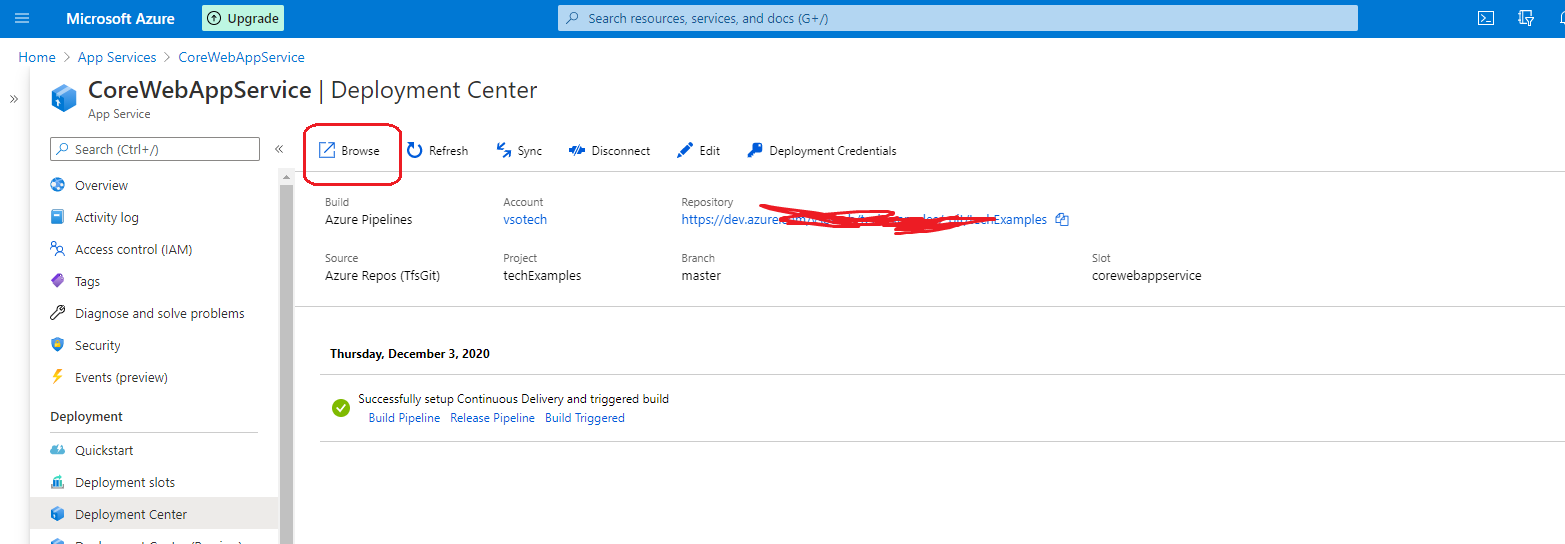This screenshot has height=544, width=1565.
Task: Expand the left portal sidebar chevrons
Action: tap(14, 99)
